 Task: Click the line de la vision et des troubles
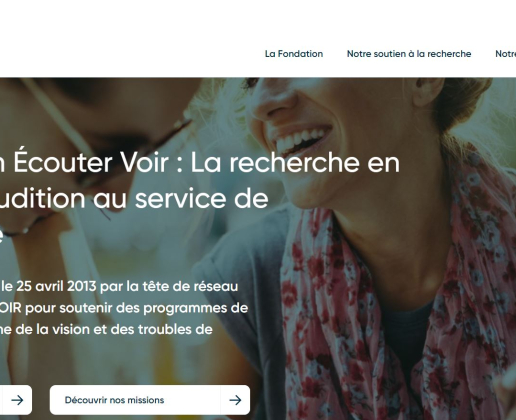pyautogui.click(x=106, y=329)
